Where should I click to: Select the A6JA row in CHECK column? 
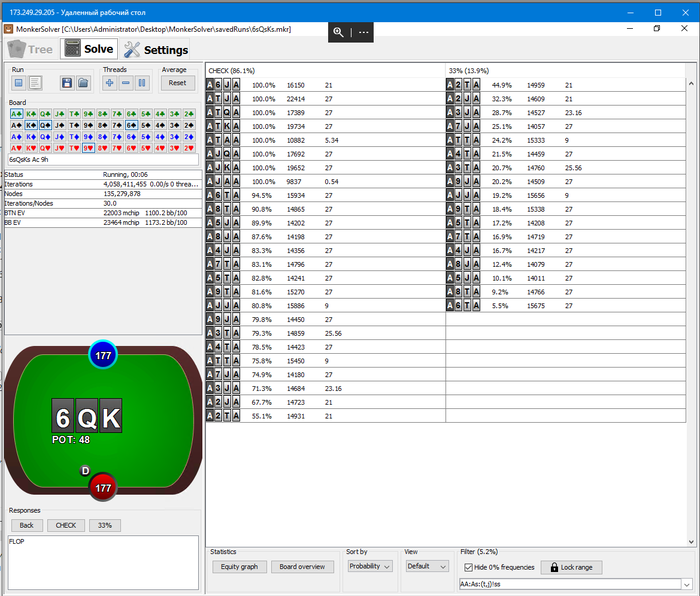[325, 85]
